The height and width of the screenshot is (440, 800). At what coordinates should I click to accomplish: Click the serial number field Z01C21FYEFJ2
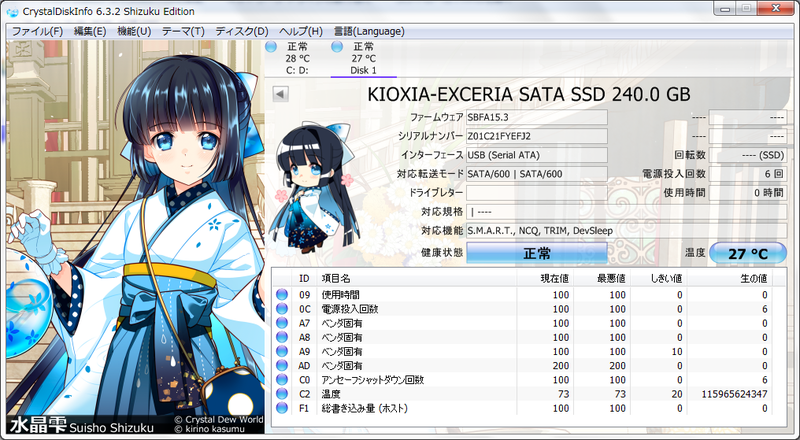(537, 136)
